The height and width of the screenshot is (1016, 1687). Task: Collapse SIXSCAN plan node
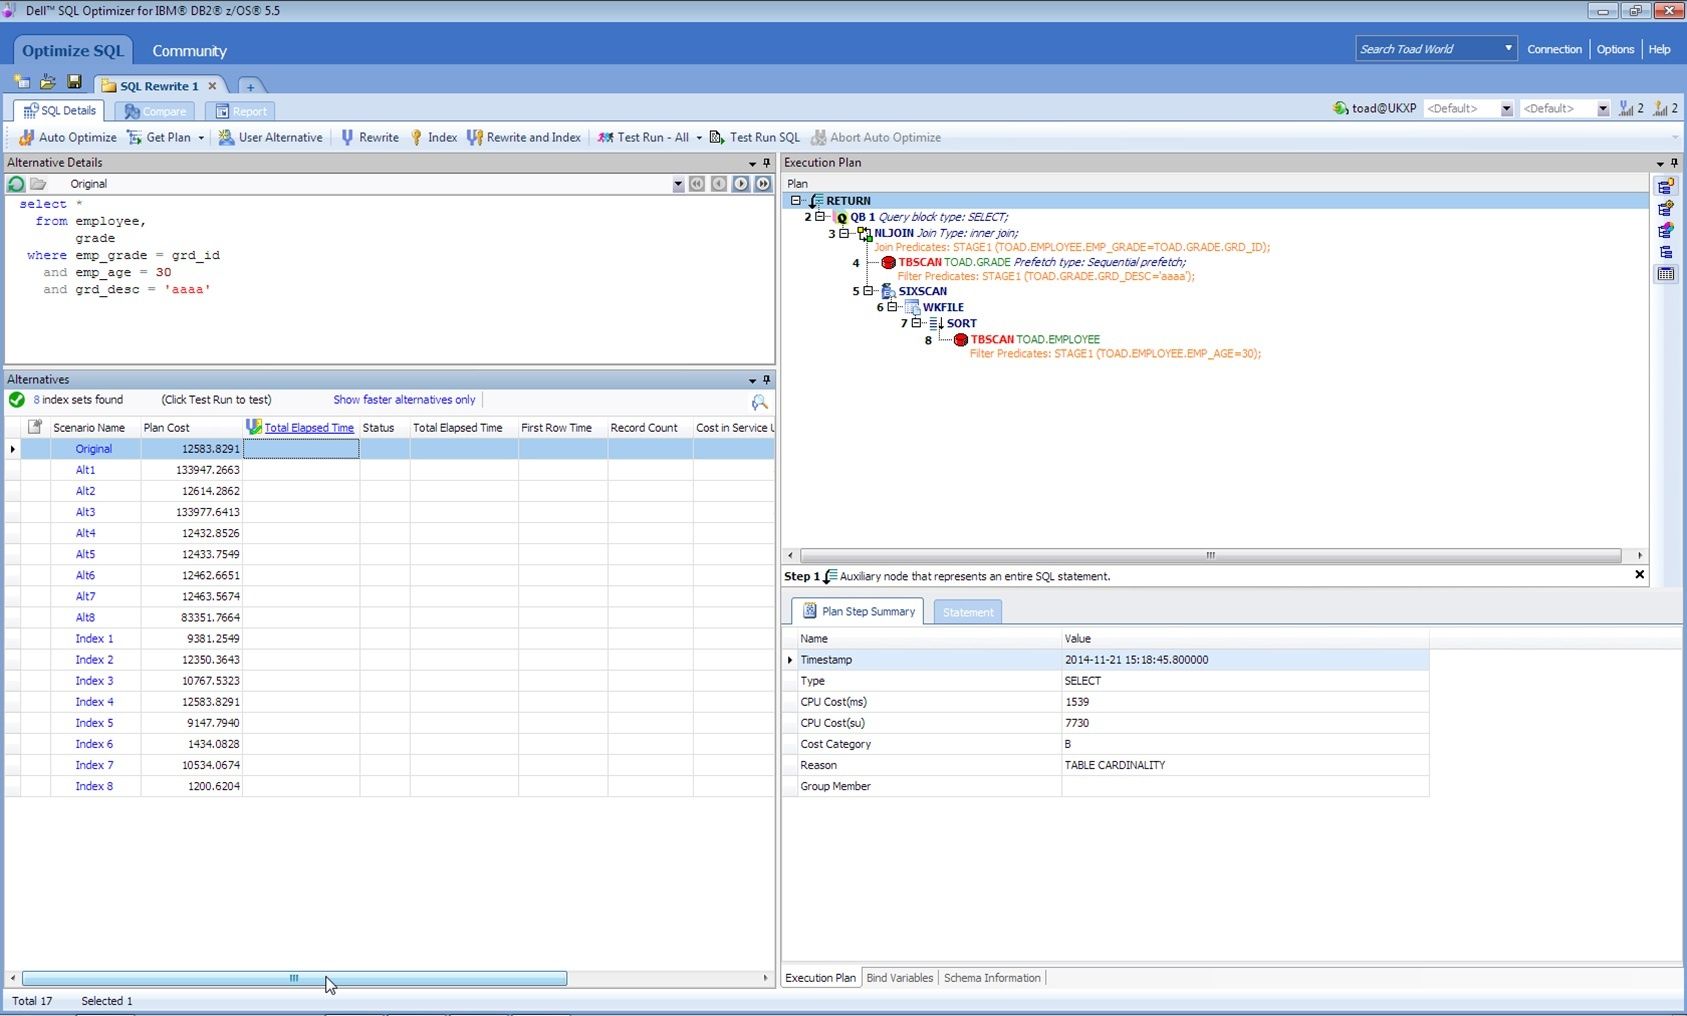tap(868, 291)
